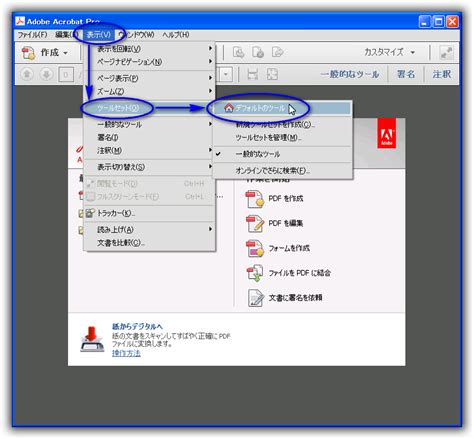Expand 表示切り替え(S) submenu
Screen dimensions: 474x439
149,167
